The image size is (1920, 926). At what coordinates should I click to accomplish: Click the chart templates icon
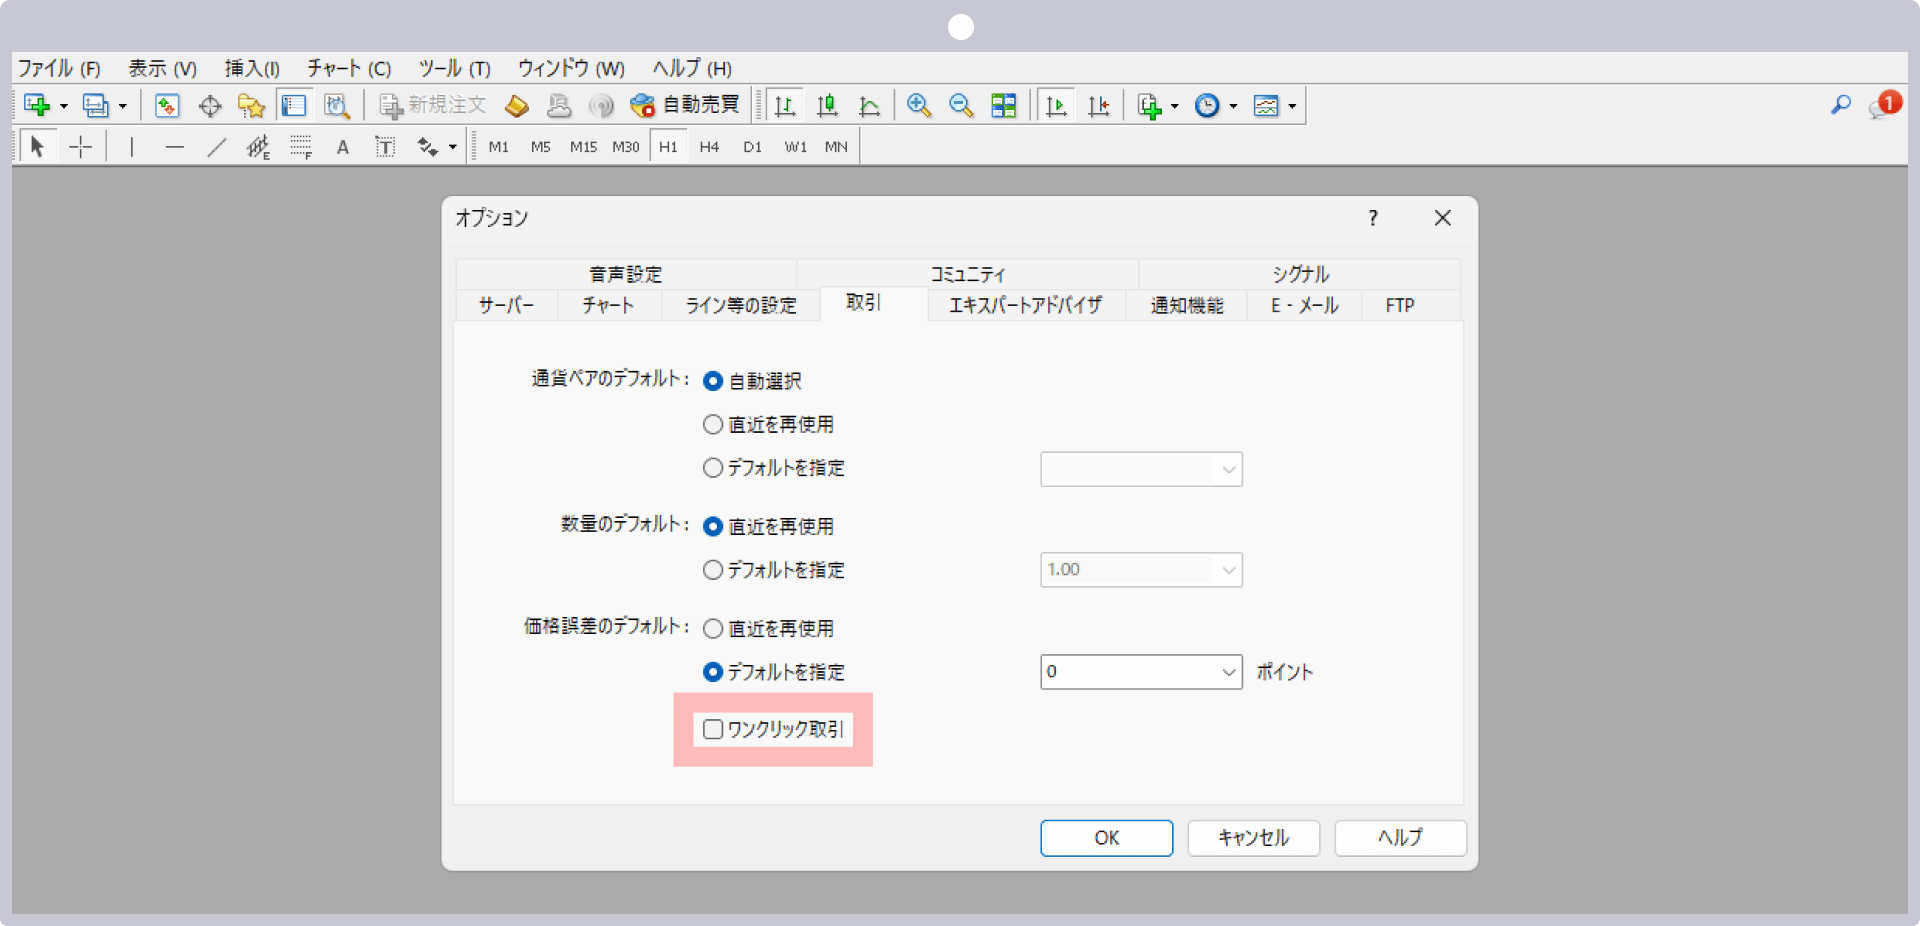[x=1266, y=105]
